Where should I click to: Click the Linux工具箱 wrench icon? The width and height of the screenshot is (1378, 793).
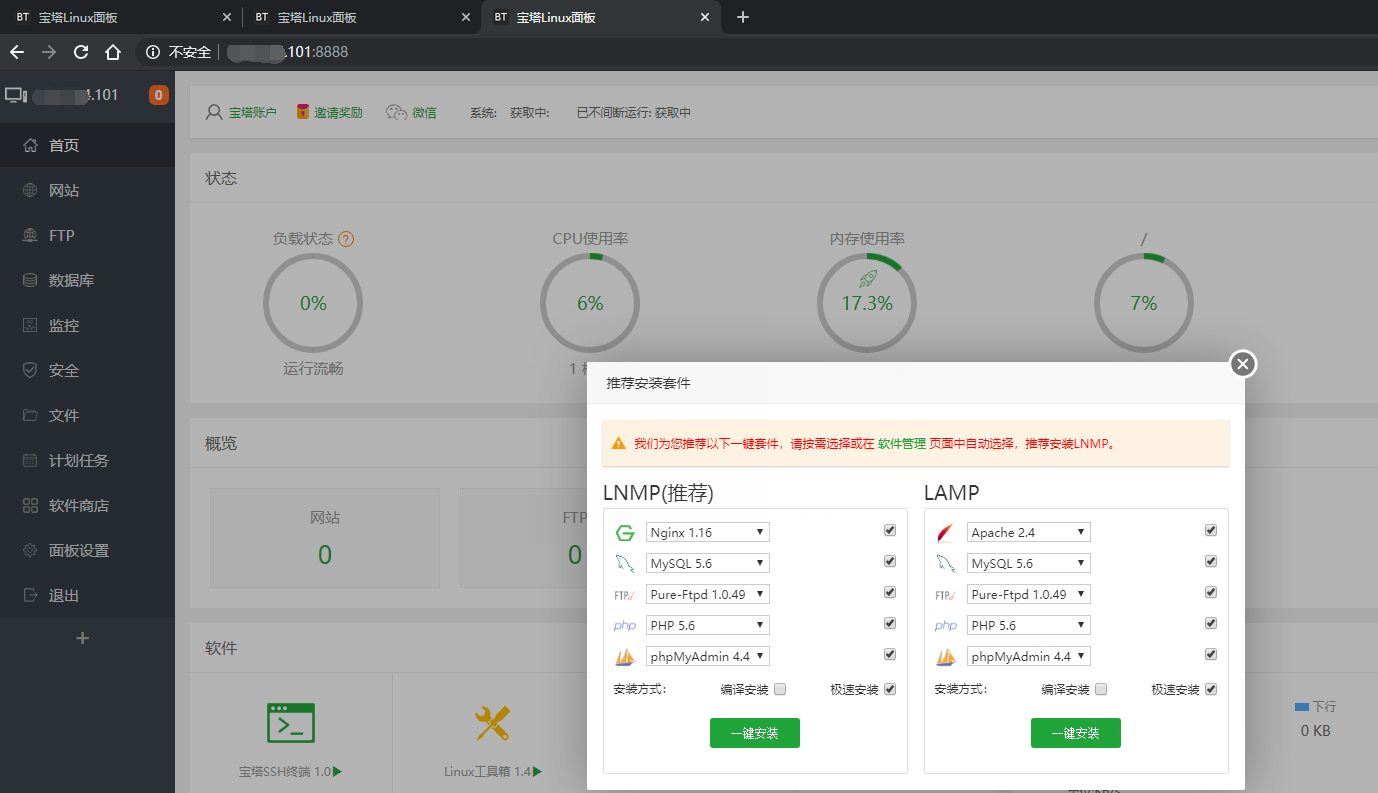pos(493,722)
